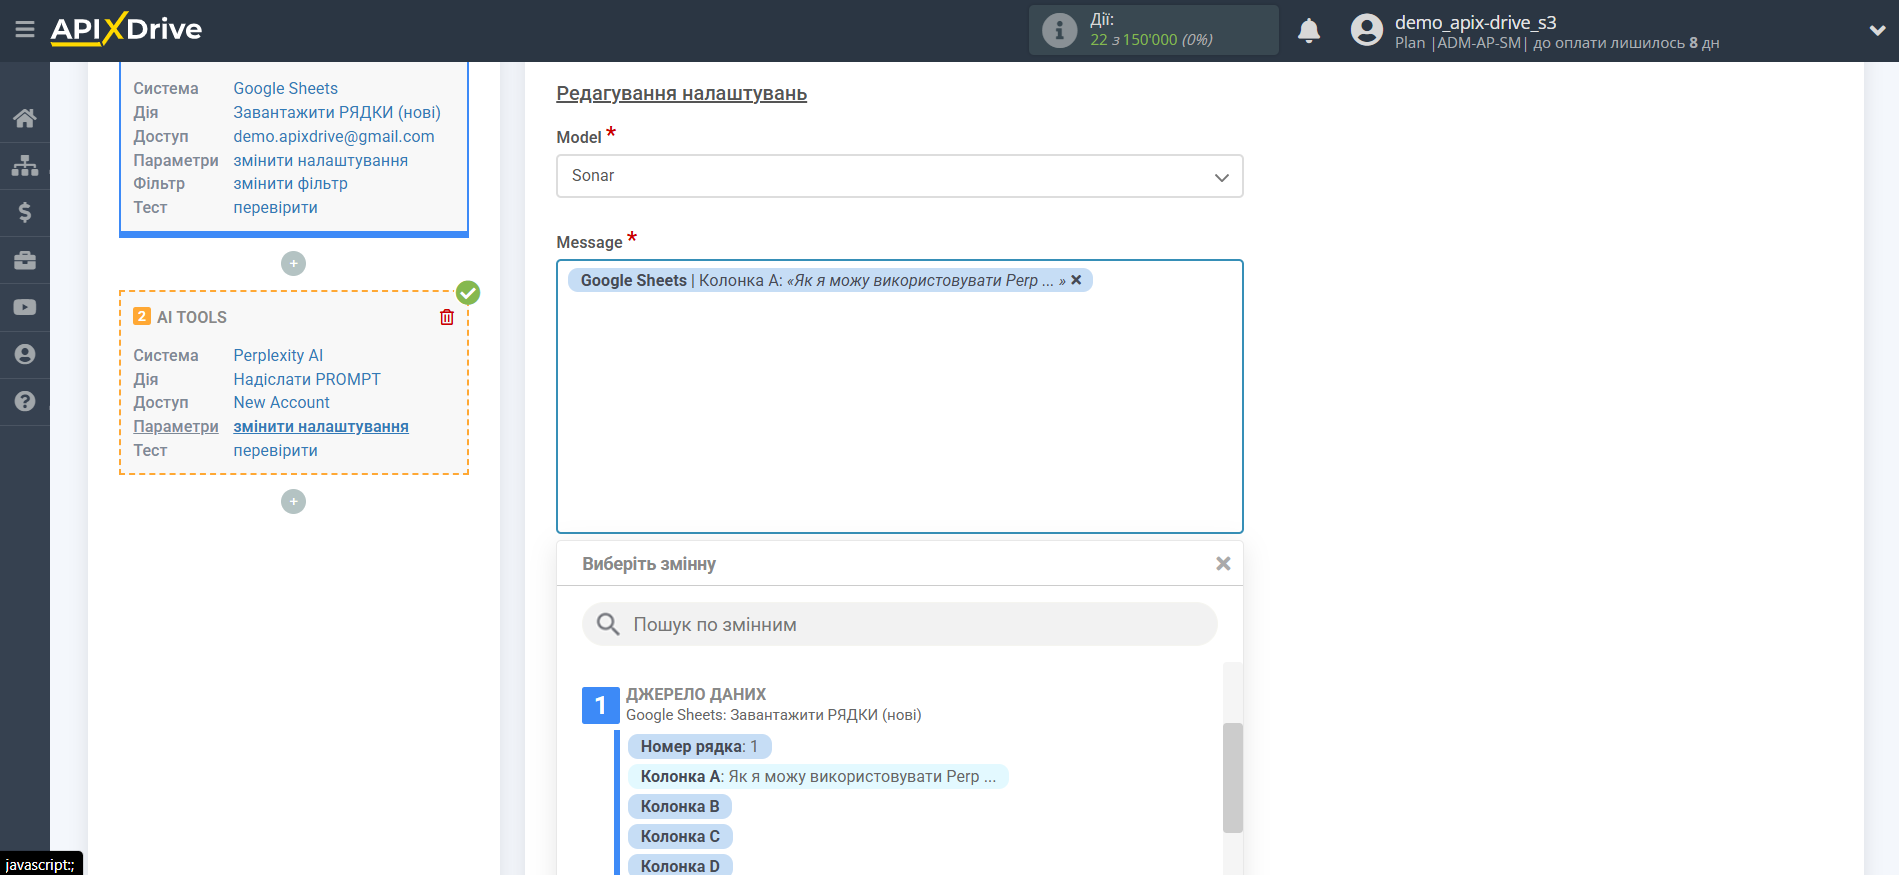Click the home icon in the sidebar
This screenshot has width=1899, height=875.
(25, 118)
